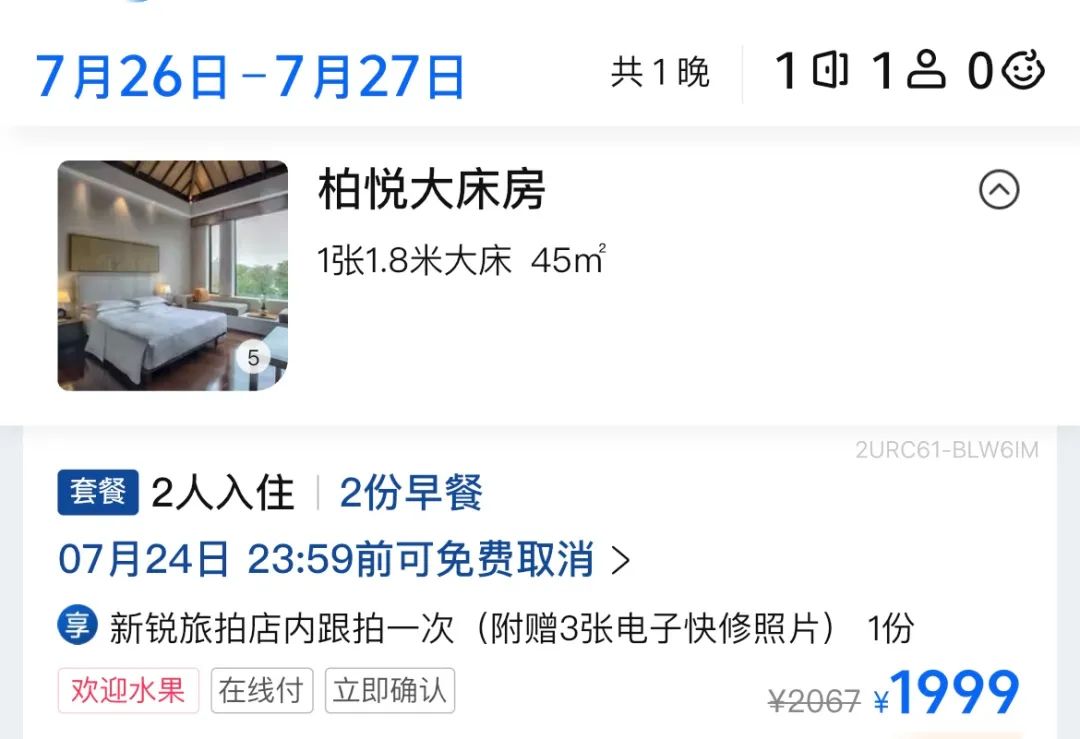The image size is (1080, 739).
Task: Tap the ¥1999 price
Action: coord(947,693)
